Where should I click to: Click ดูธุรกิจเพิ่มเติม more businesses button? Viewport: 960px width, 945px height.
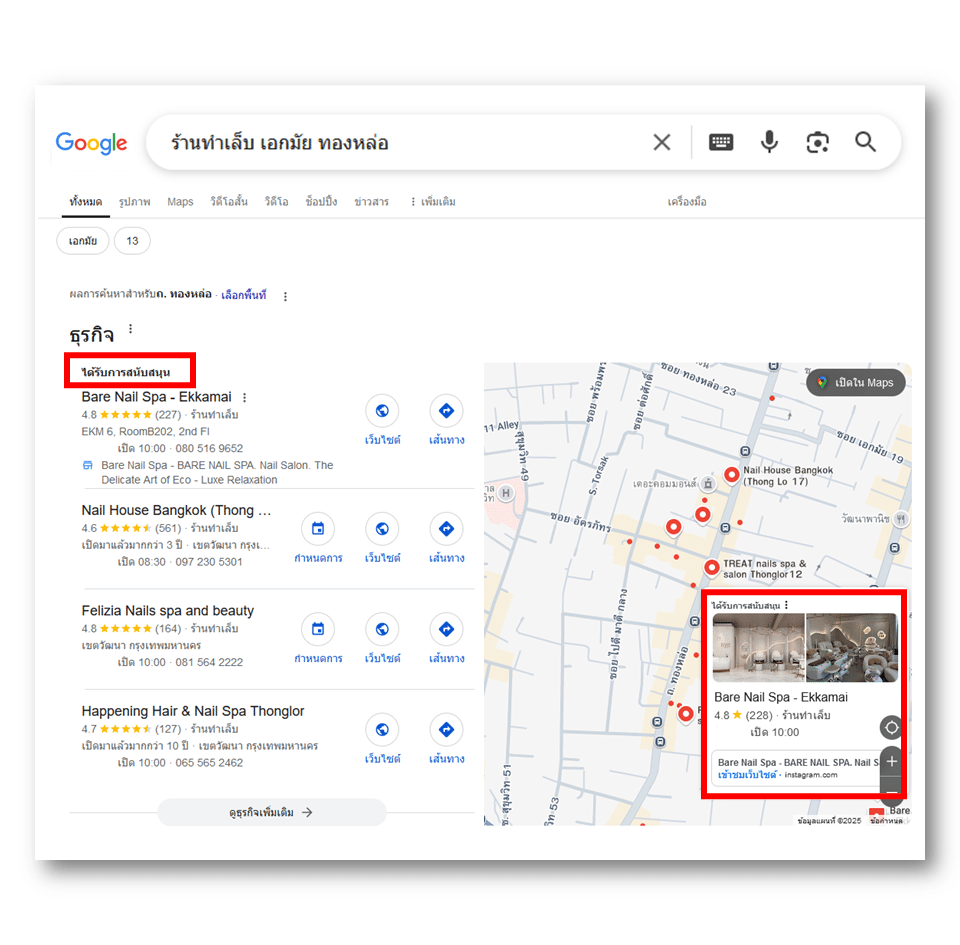pyautogui.click(x=271, y=812)
